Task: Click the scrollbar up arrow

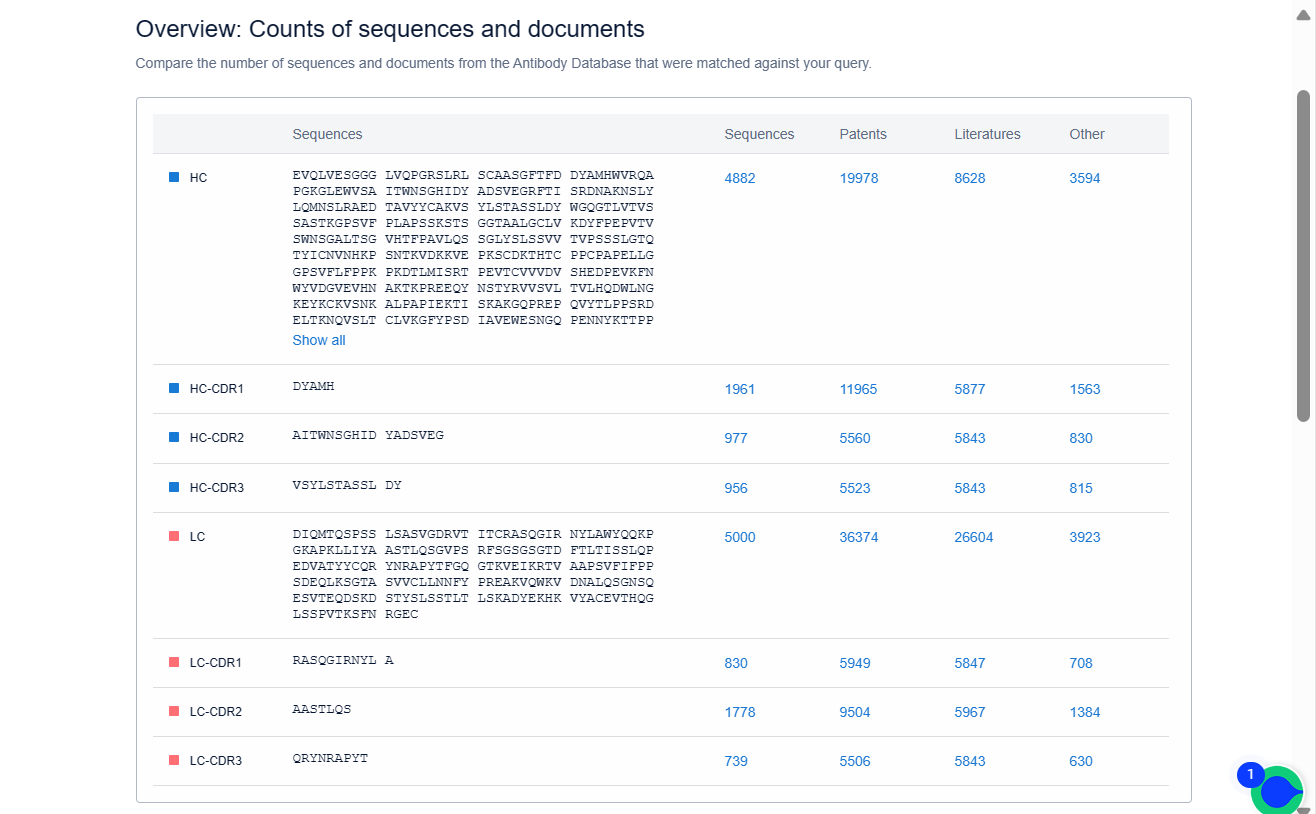Action: [1303, 13]
